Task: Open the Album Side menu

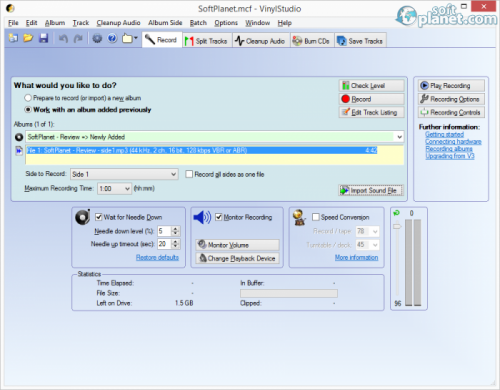Action: [165, 23]
